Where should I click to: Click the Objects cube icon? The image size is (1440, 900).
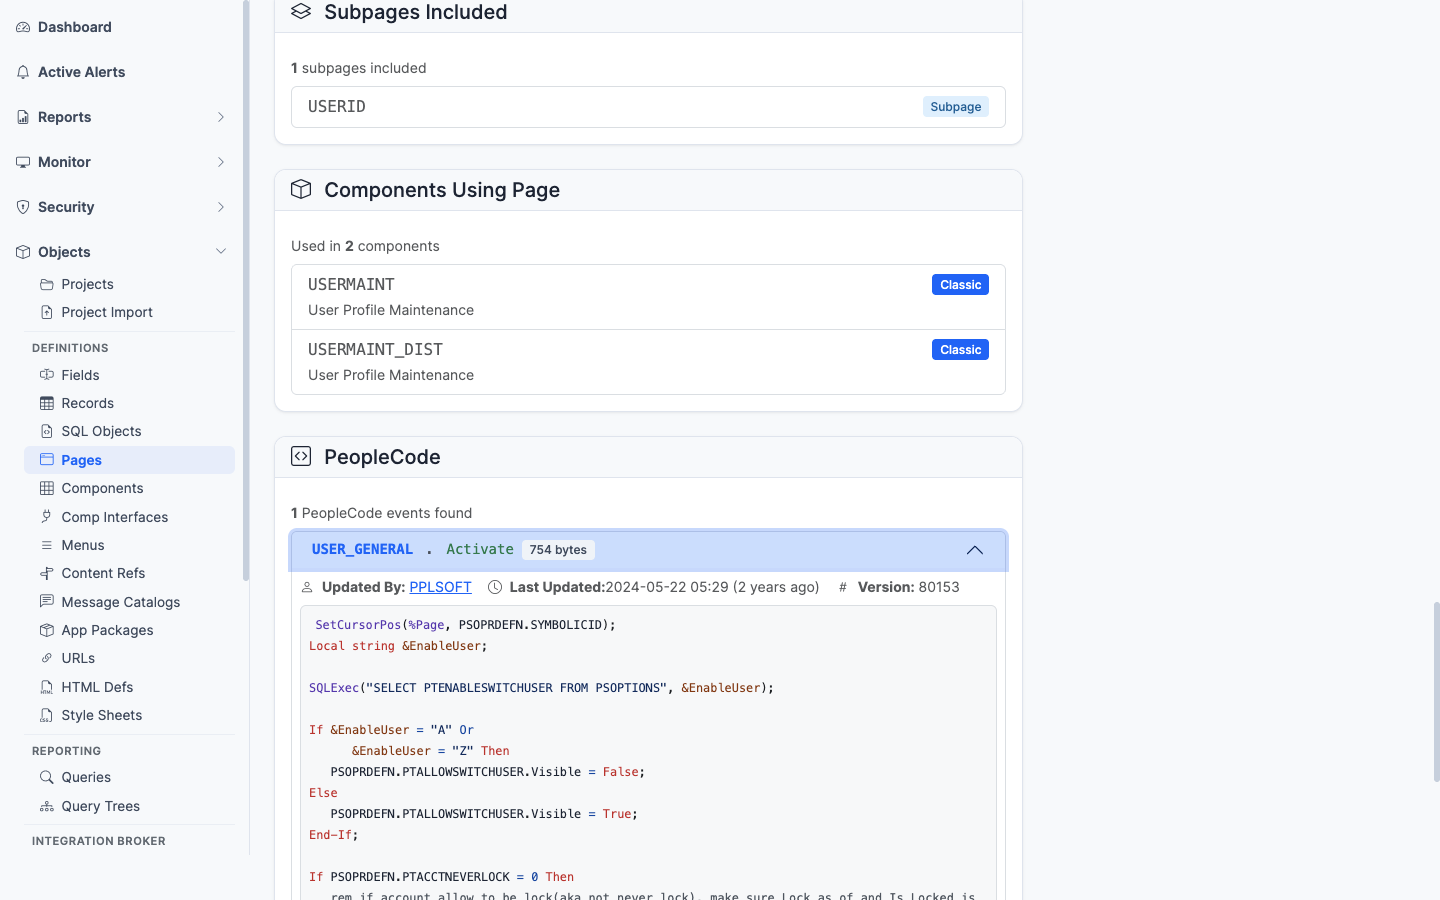(23, 252)
